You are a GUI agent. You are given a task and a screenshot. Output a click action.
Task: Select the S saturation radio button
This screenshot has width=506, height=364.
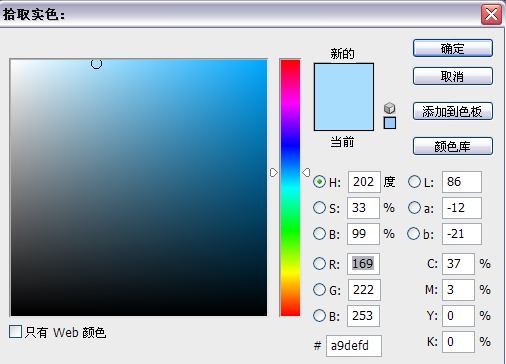point(319,208)
